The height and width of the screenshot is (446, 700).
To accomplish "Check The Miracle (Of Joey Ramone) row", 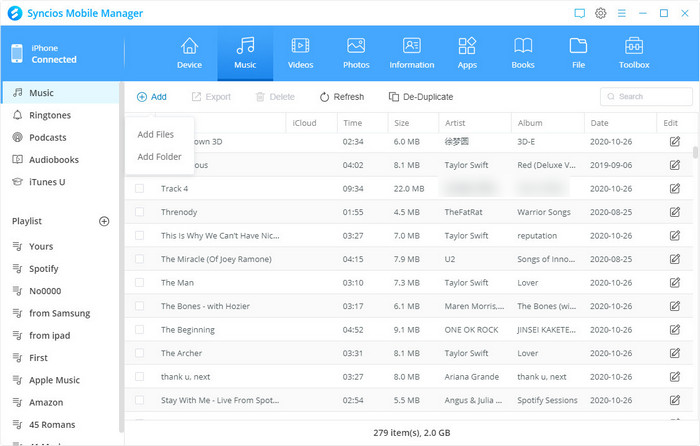I will click(x=139, y=259).
